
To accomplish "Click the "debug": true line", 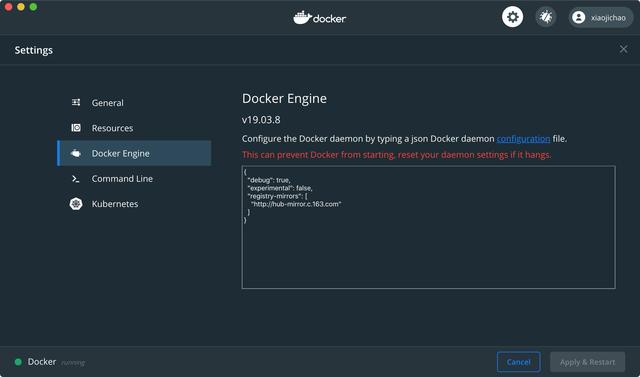I will pyautogui.click(x=269, y=180).
